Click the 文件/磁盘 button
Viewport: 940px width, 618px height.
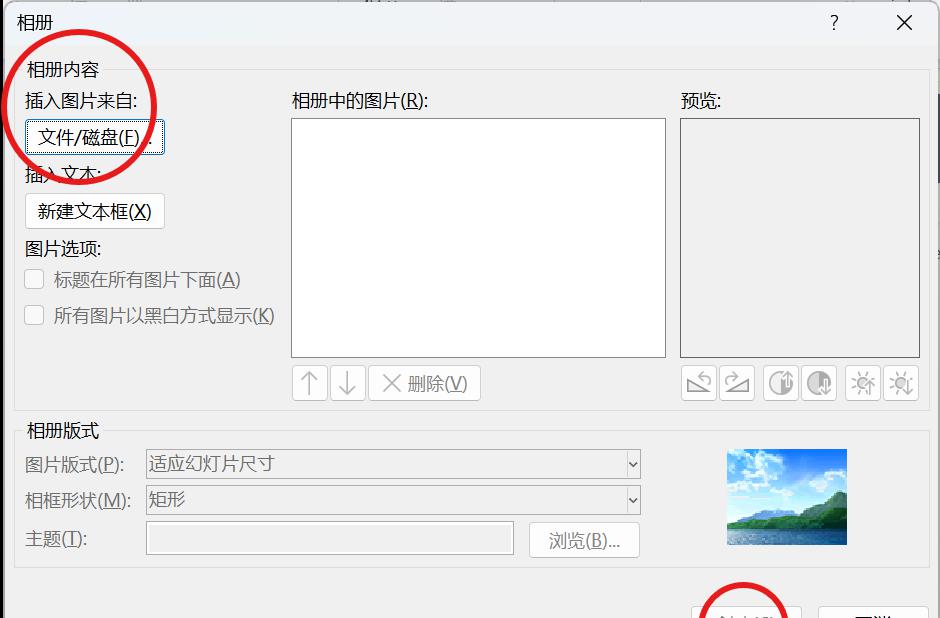tap(93, 138)
